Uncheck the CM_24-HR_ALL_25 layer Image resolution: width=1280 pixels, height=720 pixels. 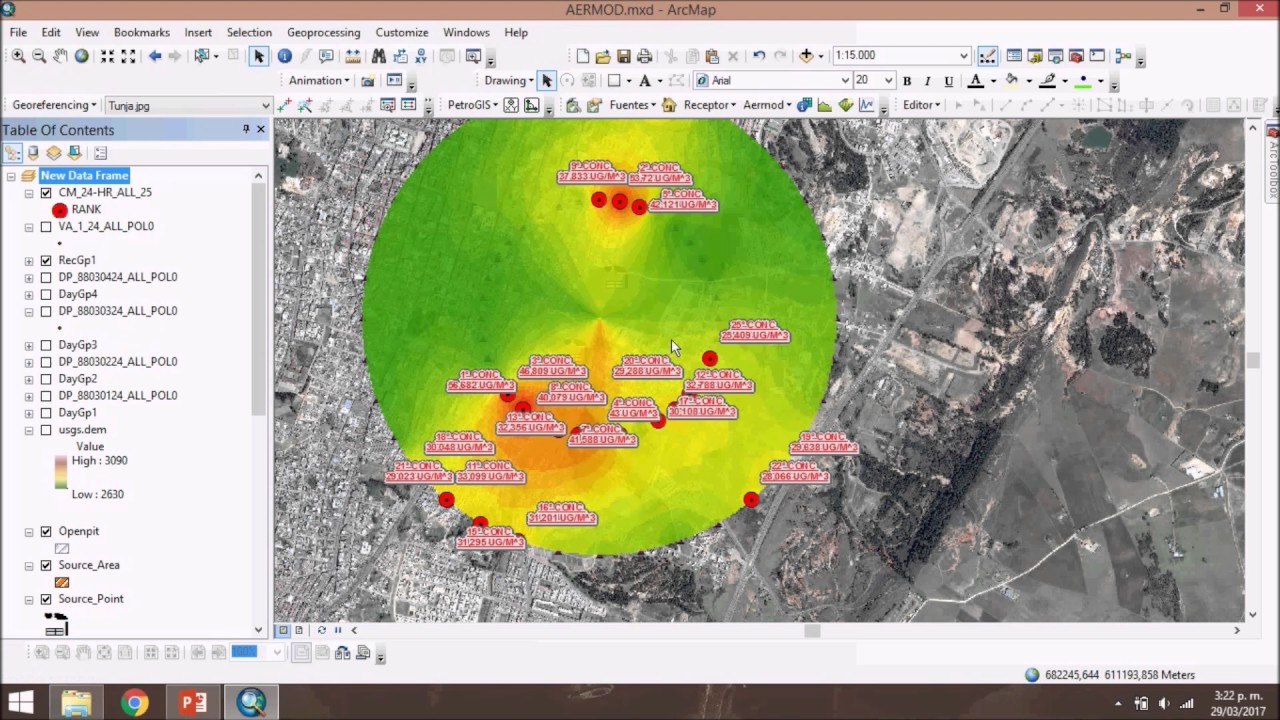pyautogui.click(x=46, y=192)
